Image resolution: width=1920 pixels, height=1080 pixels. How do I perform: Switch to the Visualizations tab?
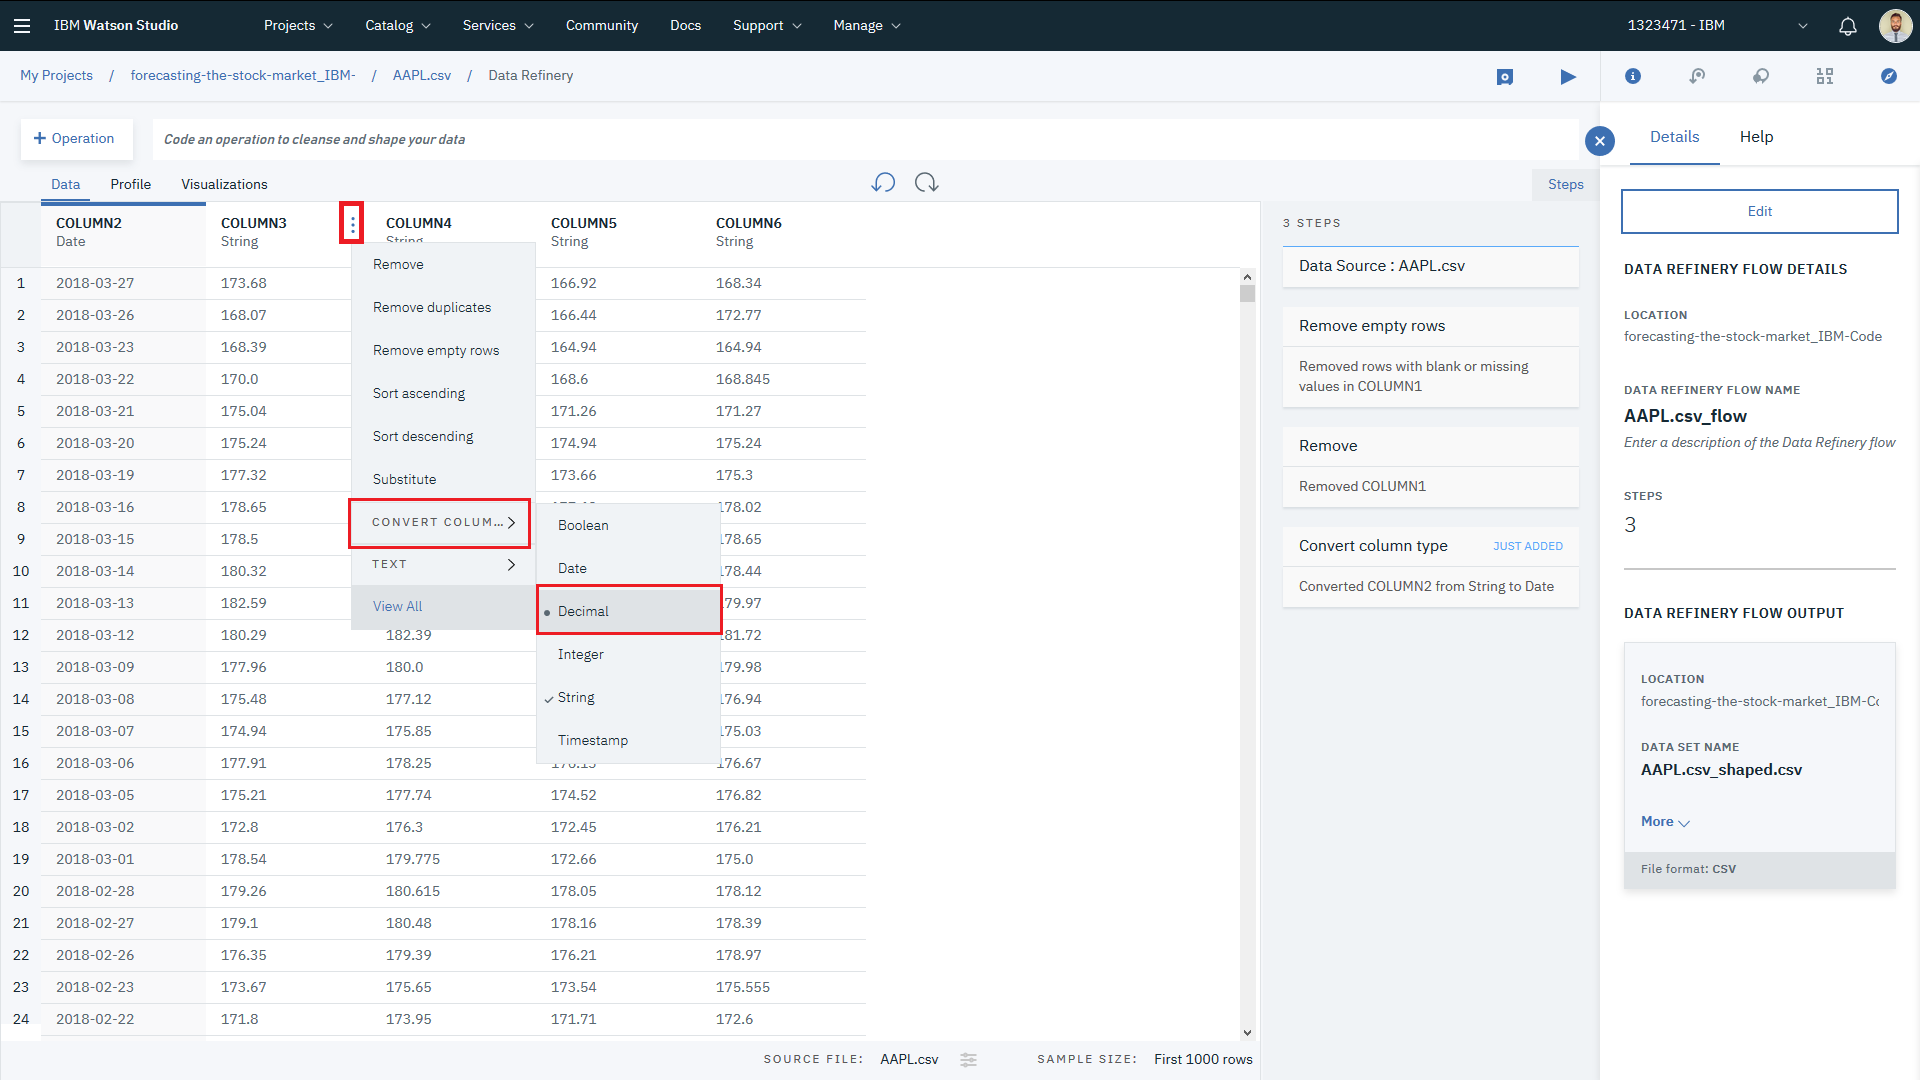click(224, 183)
